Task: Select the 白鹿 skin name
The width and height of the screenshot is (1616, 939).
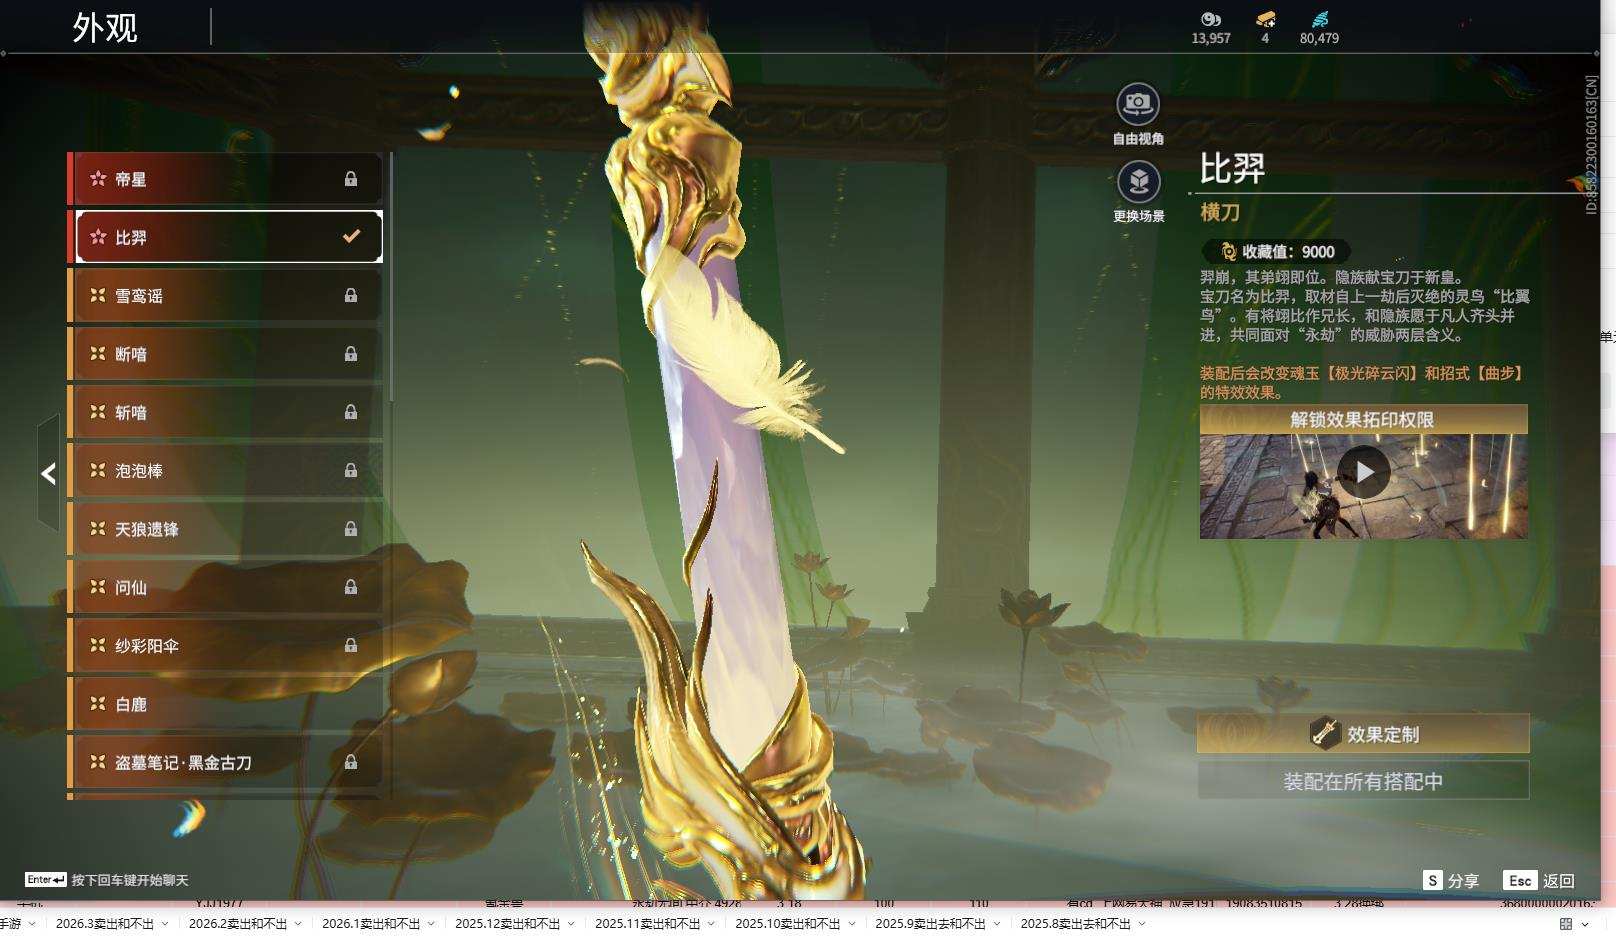Action: coord(131,704)
